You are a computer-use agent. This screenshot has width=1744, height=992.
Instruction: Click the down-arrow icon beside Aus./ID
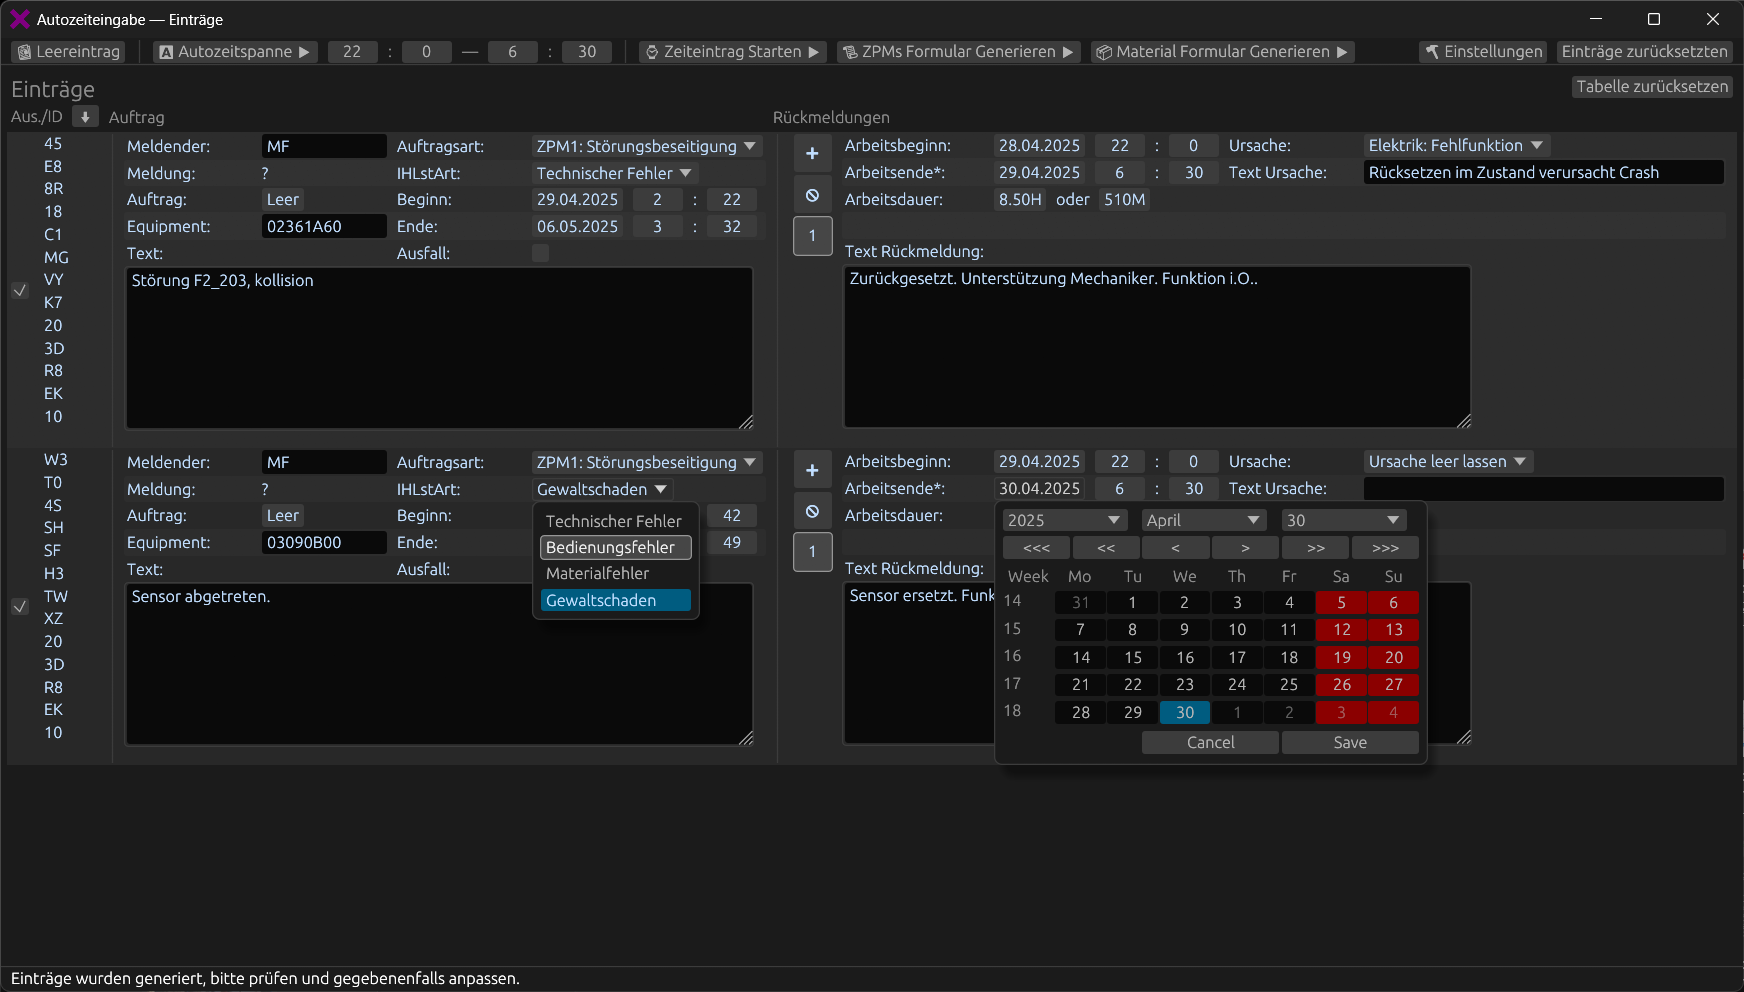[85, 116]
